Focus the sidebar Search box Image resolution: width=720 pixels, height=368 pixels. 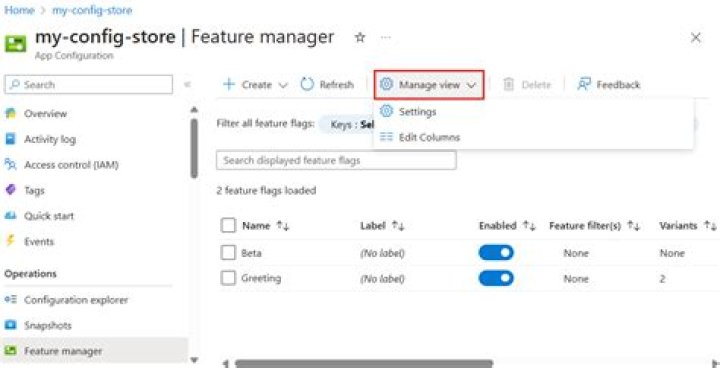pyautogui.click(x=89, y=85)
